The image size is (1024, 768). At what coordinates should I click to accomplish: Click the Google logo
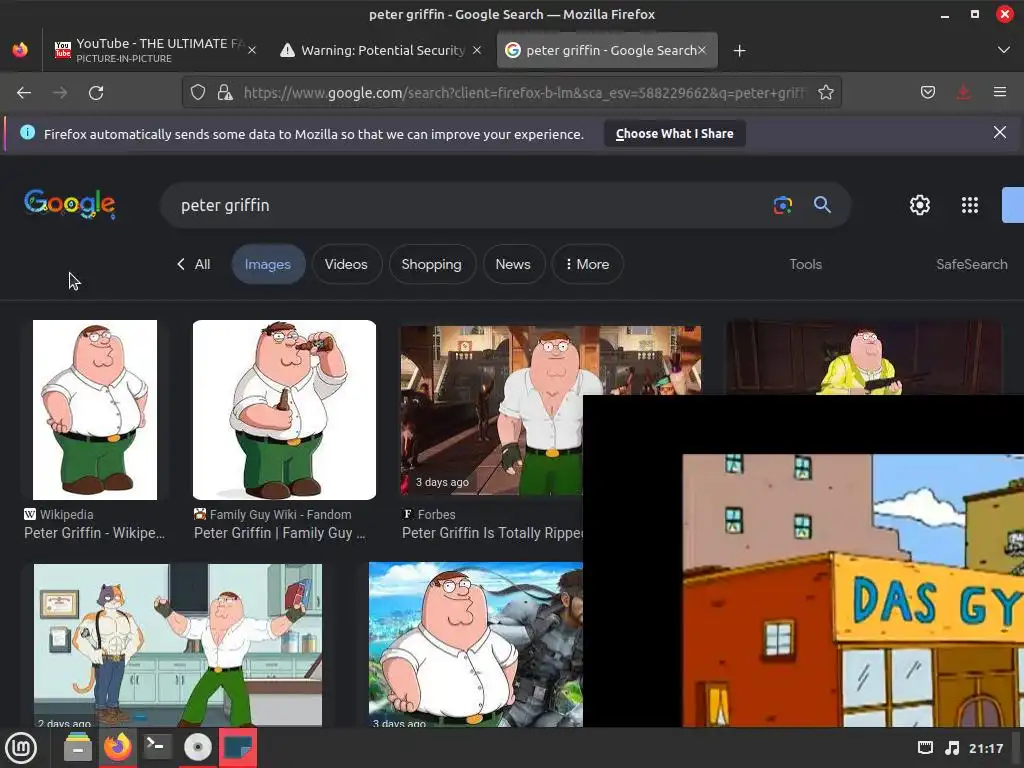(70, 204)
